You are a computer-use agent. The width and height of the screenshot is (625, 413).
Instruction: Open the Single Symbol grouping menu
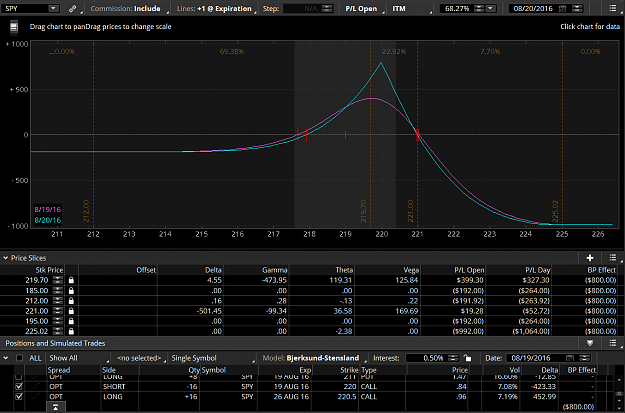coord(212,358)
